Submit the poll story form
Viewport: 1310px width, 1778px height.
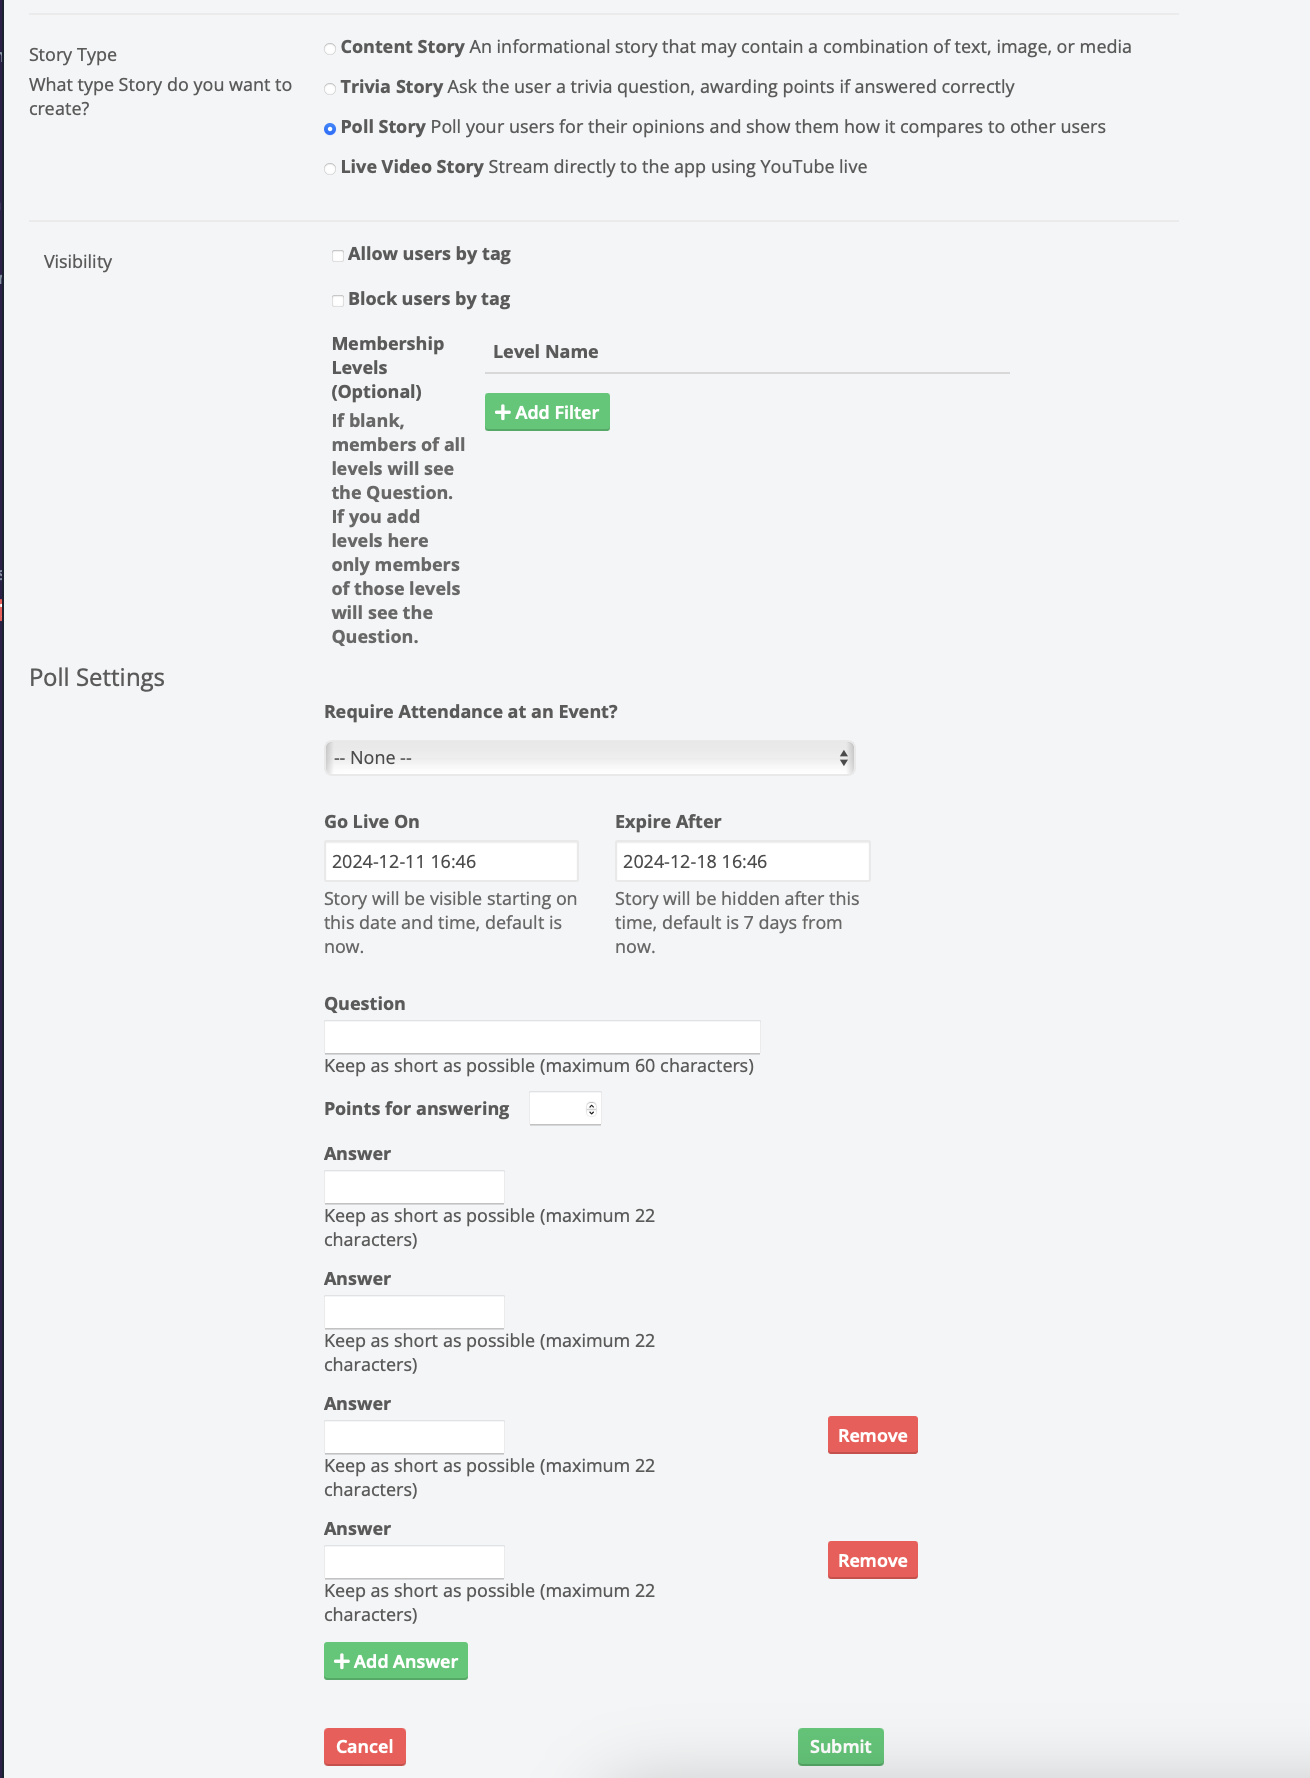click(840, 1747)
